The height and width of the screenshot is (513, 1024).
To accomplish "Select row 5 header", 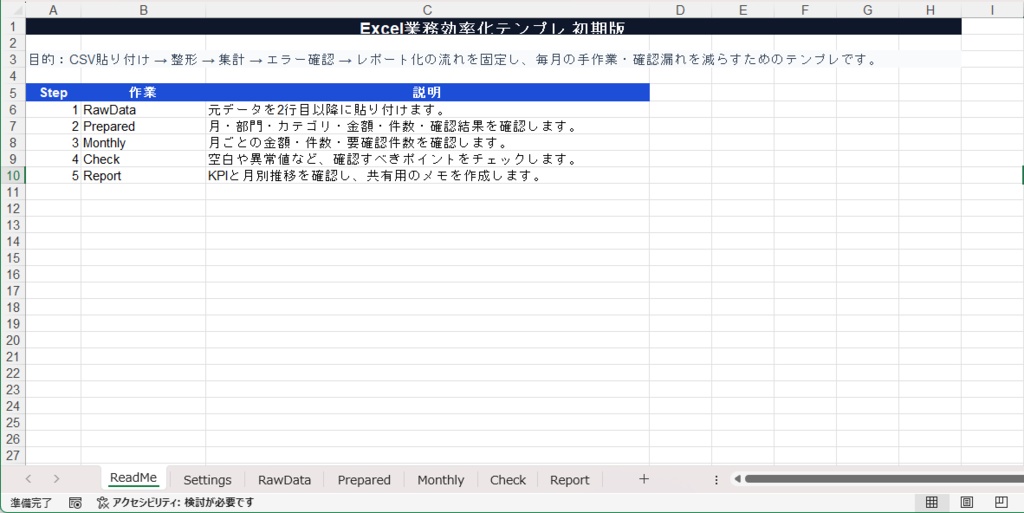I will tap(12, 93).
